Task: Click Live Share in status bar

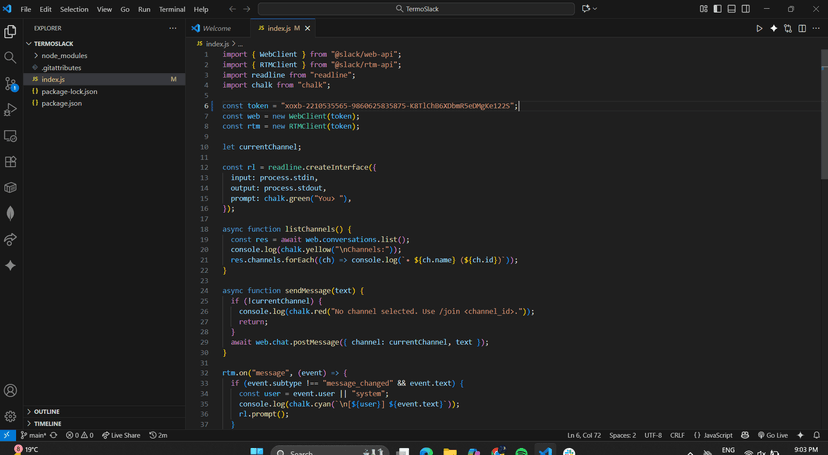Action: pos(121,435)
